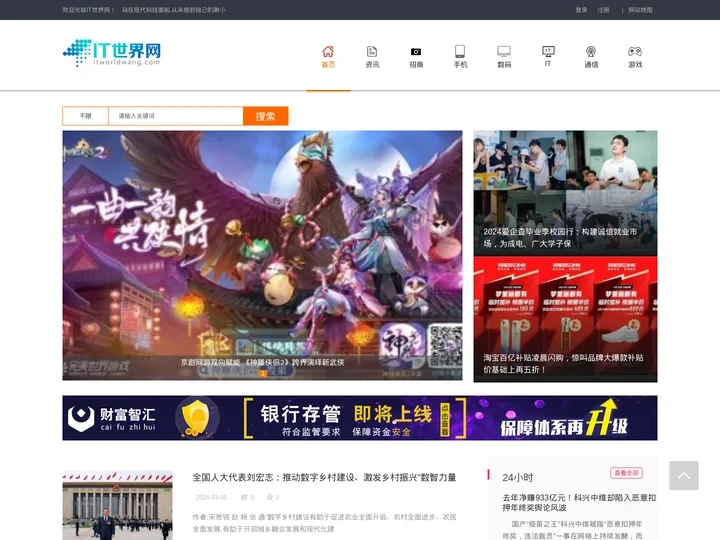Click the IT世界网 site logo
The height and width of the screenshot is (540, 720).
tap(112, 53)
